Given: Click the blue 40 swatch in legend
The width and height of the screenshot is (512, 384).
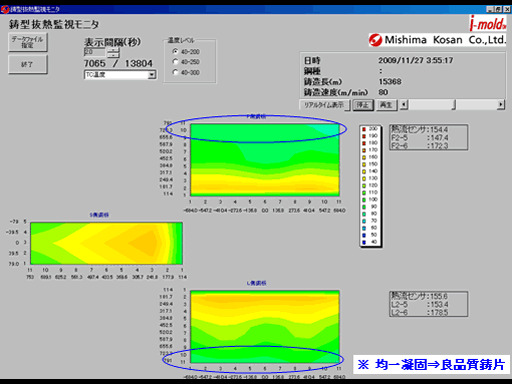Looking at the screenshot, I should point(364,242).
